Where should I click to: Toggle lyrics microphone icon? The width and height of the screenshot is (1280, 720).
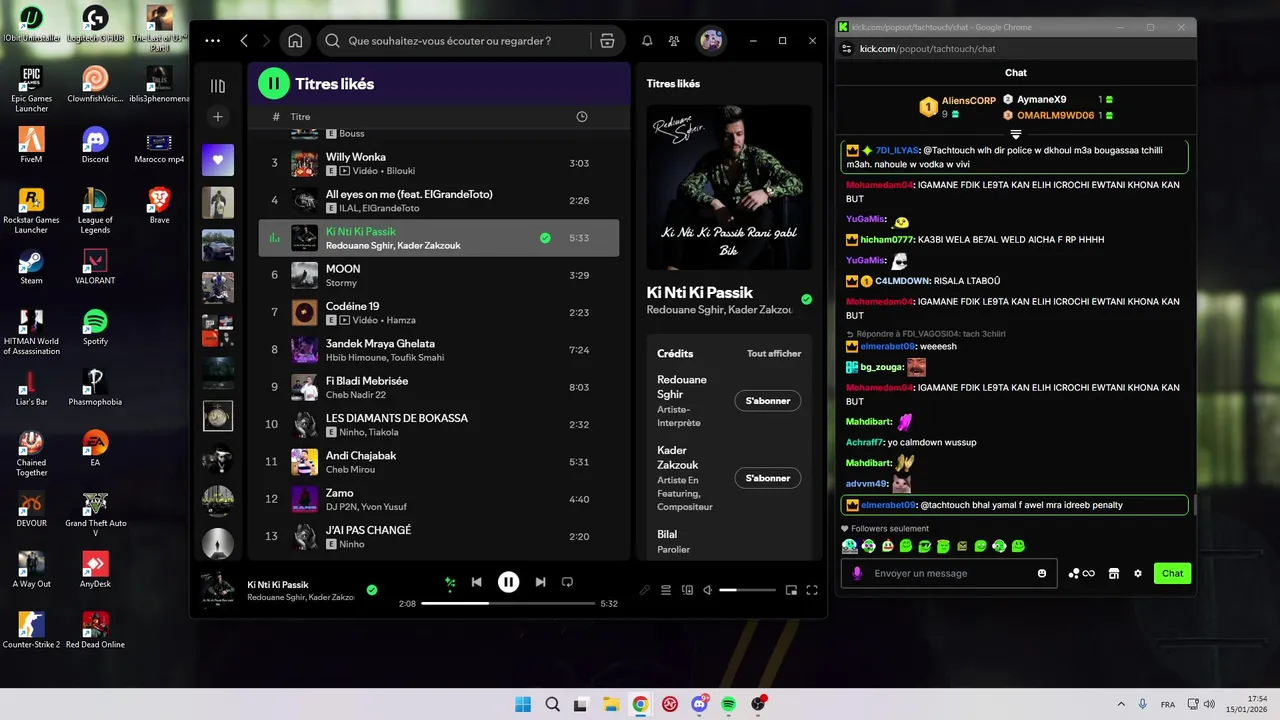tap(645, 590)
